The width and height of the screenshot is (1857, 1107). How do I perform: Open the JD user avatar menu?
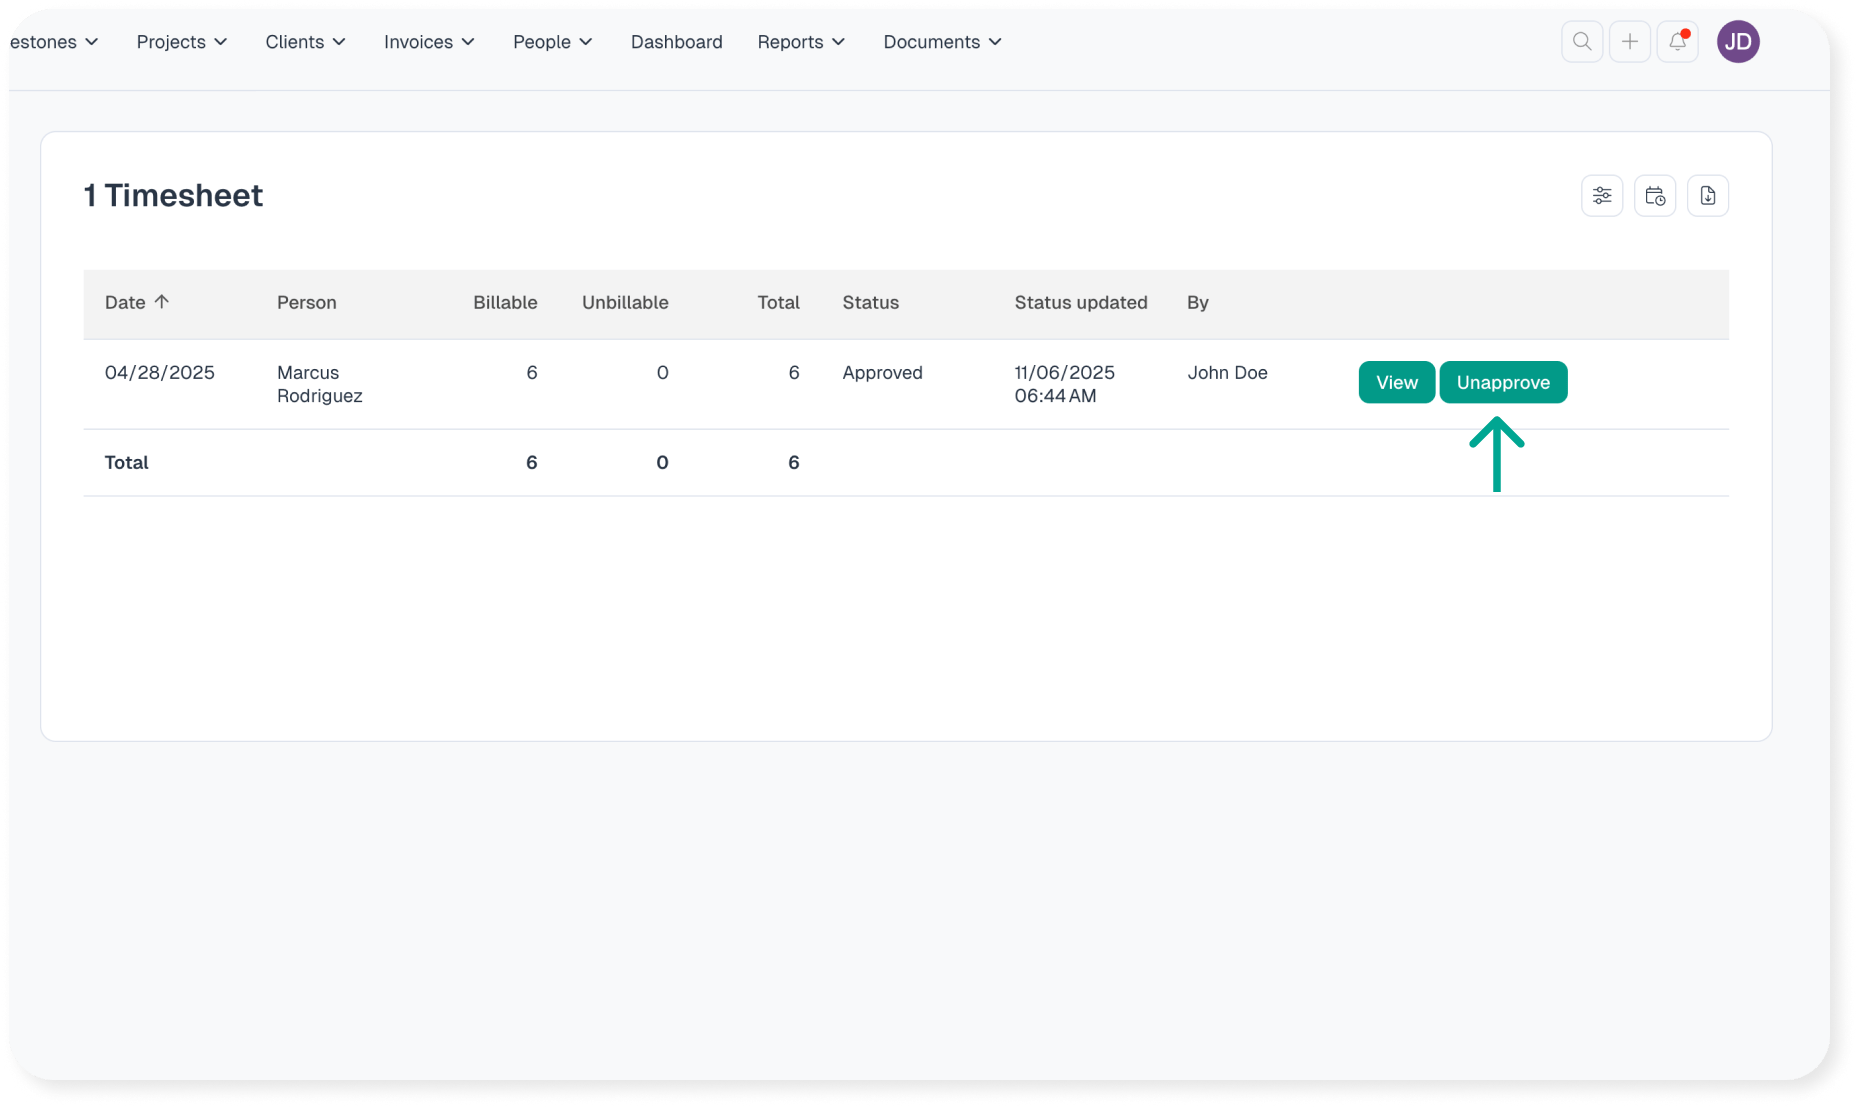tap(1737, 42)
